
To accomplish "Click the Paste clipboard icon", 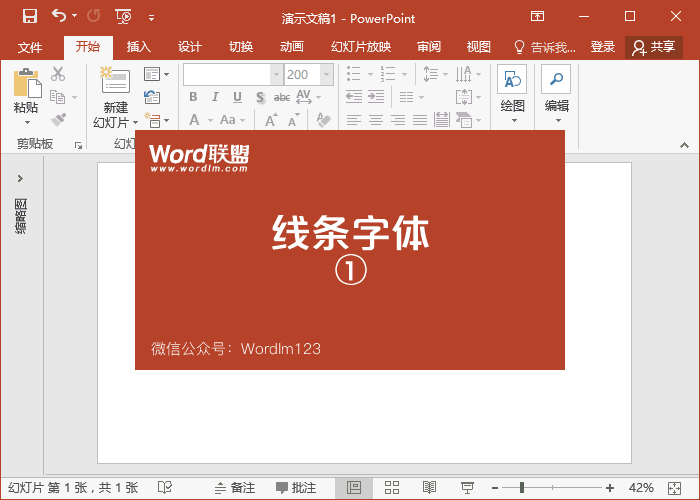I will click(x=26, y=85).
